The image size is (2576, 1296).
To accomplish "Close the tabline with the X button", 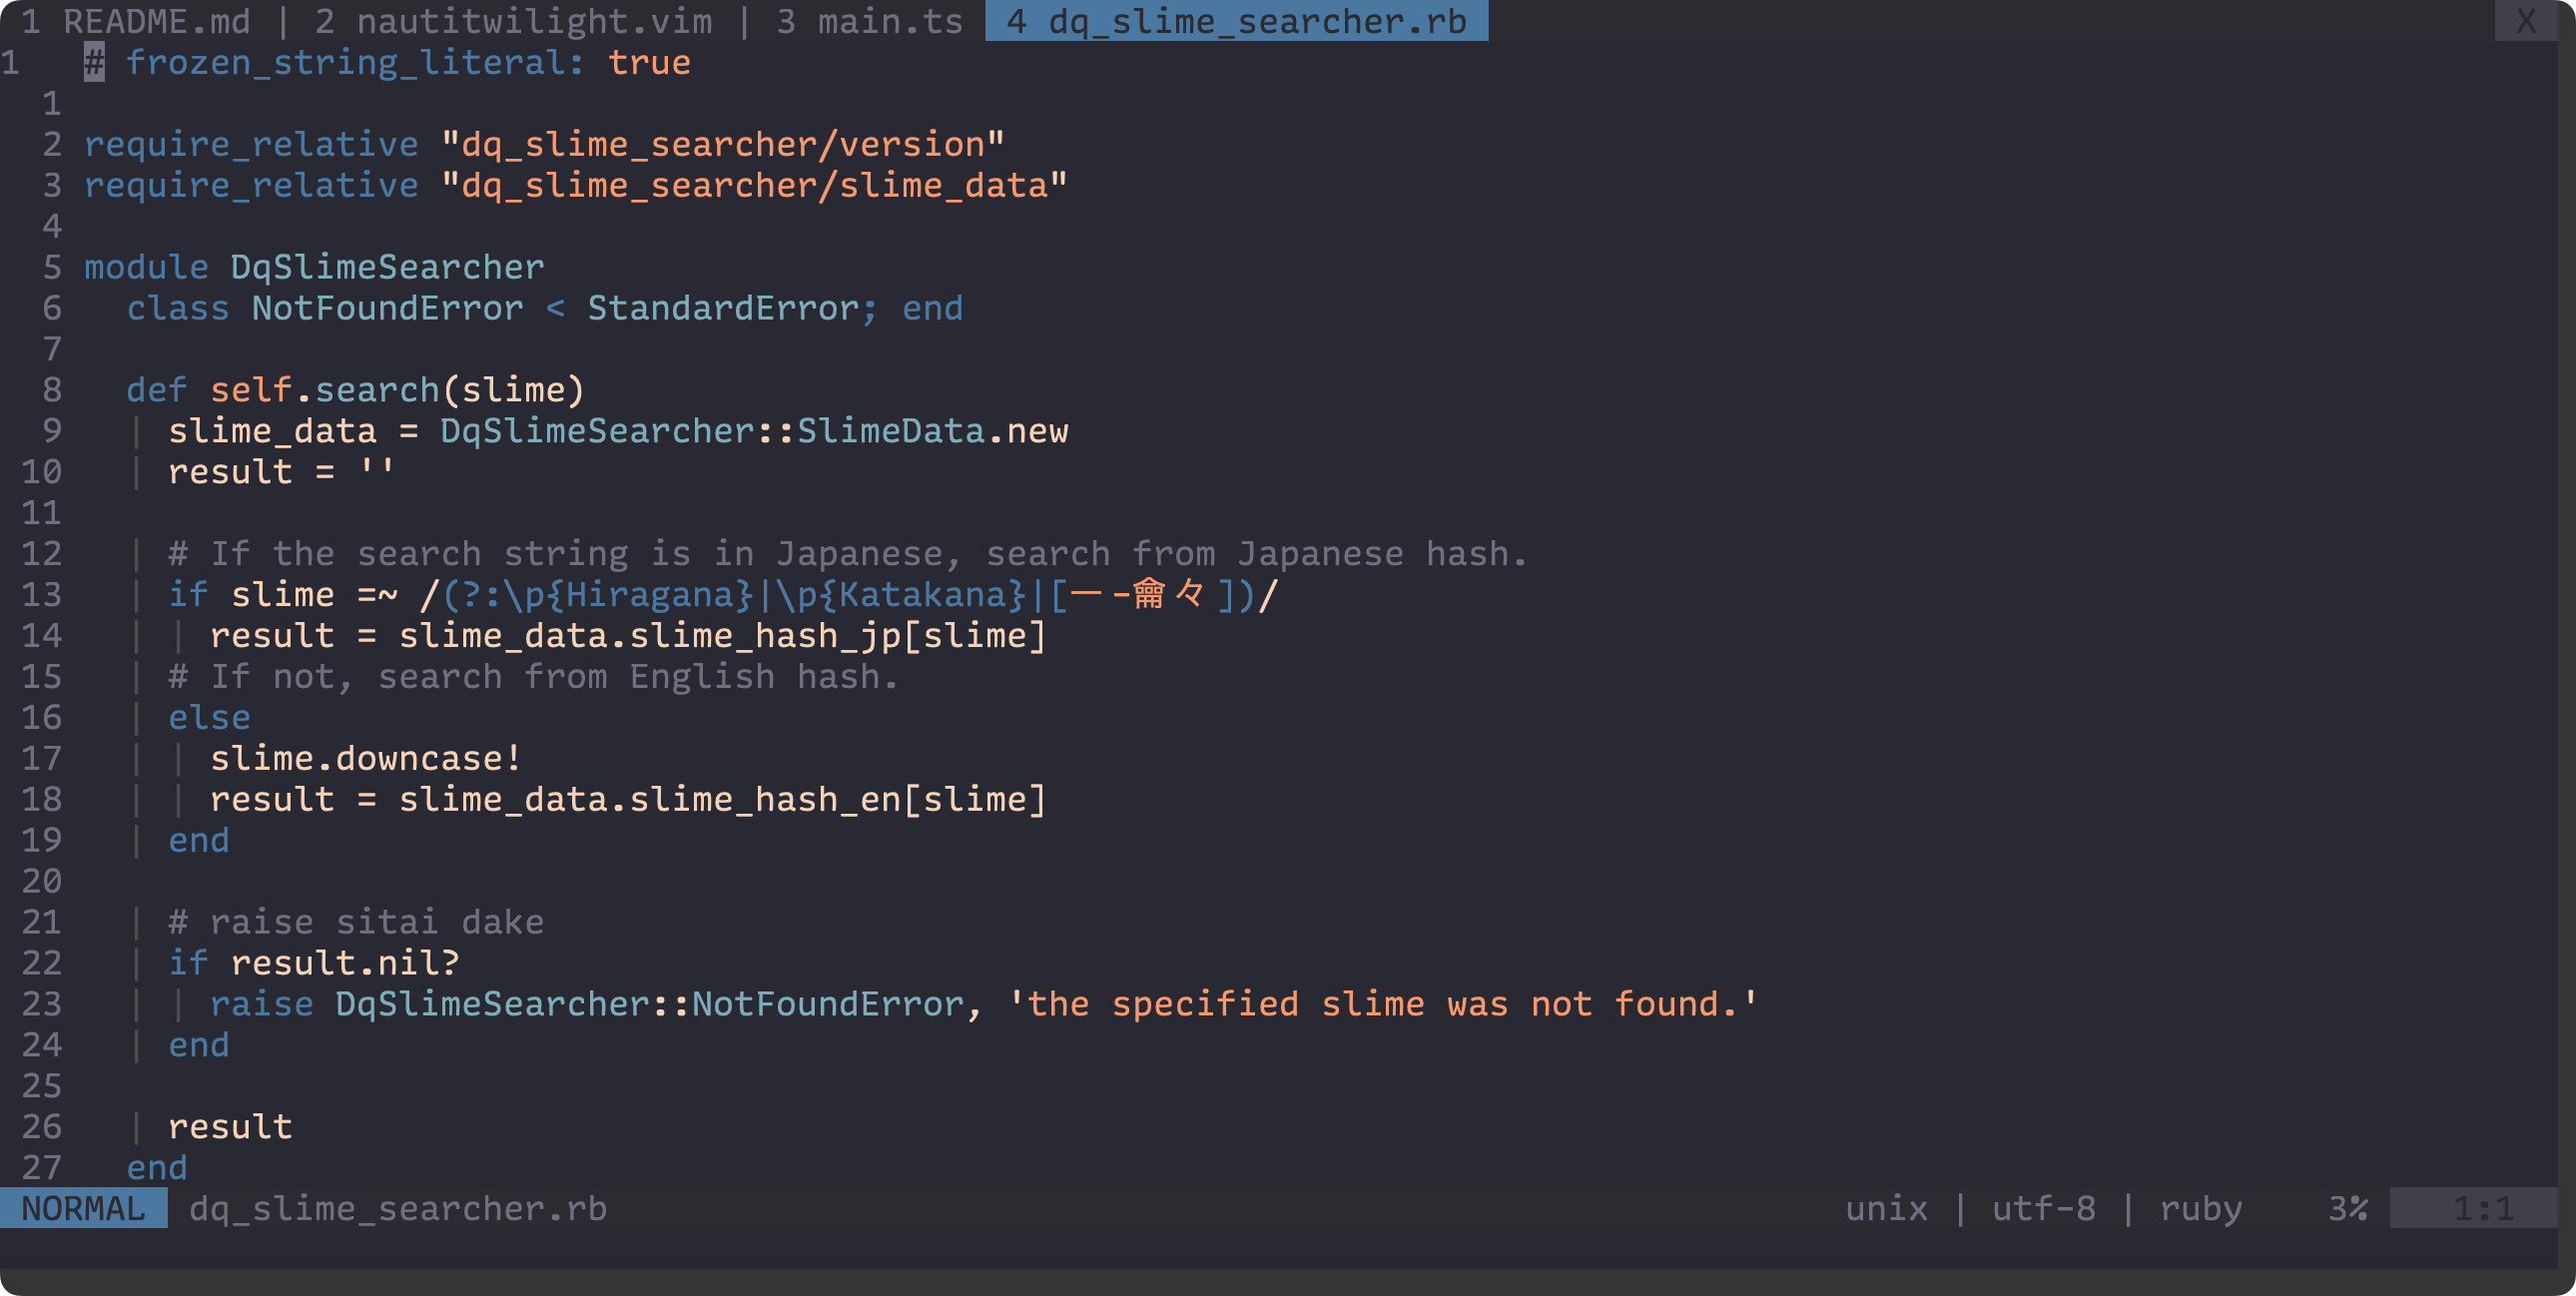I will (x=2526, y=21).
